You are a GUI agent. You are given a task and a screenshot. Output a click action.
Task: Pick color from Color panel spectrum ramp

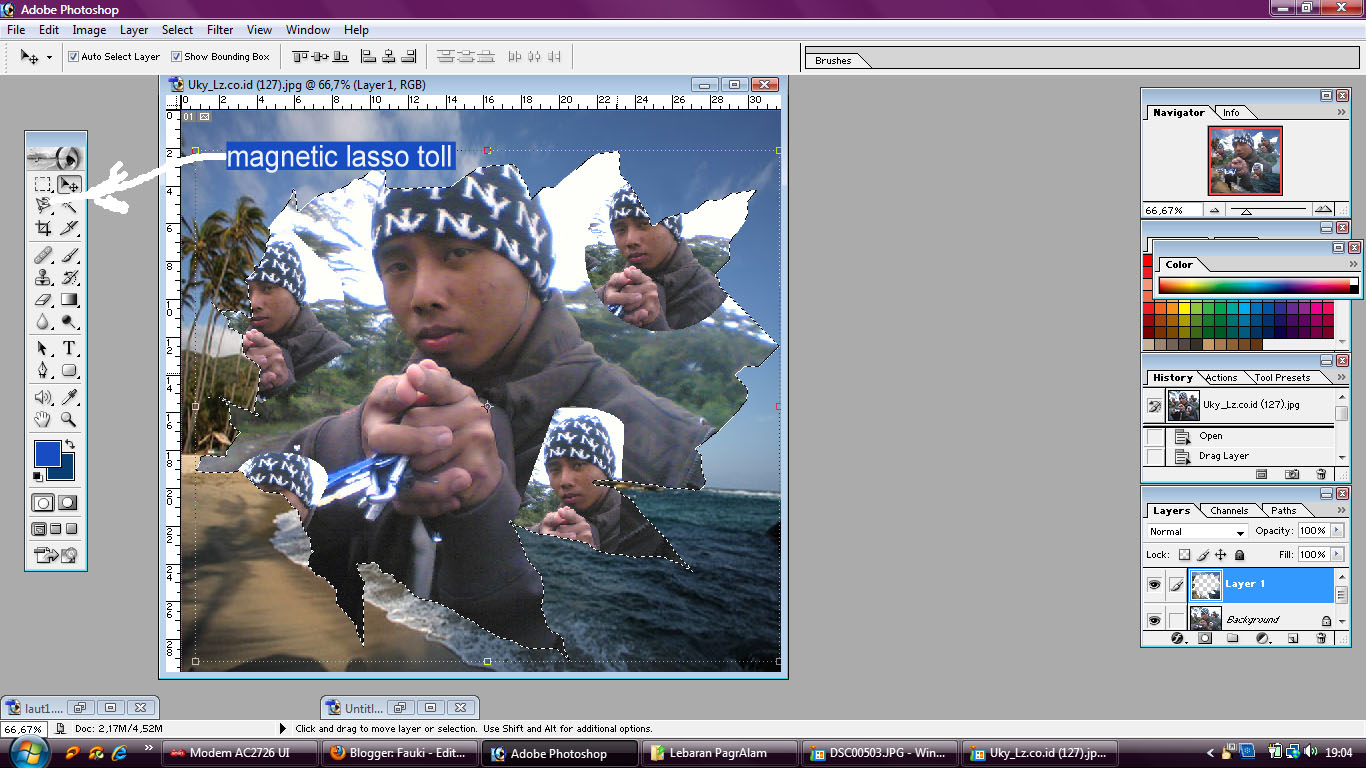click(x=1254, y=286)
